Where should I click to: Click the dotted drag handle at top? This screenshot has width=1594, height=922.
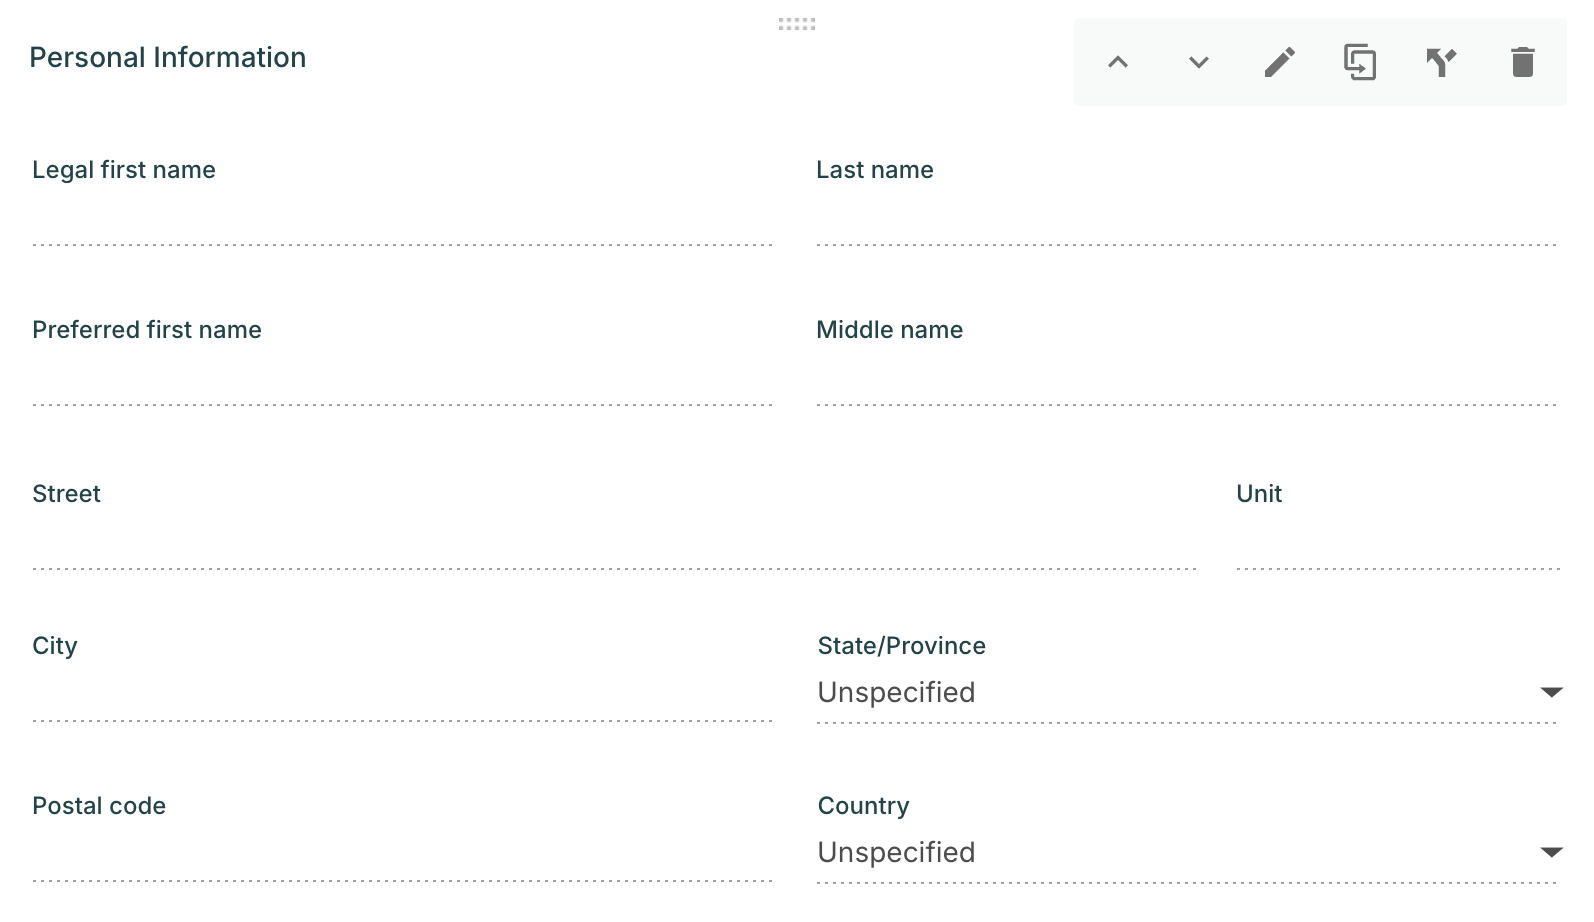coord(797,24)
